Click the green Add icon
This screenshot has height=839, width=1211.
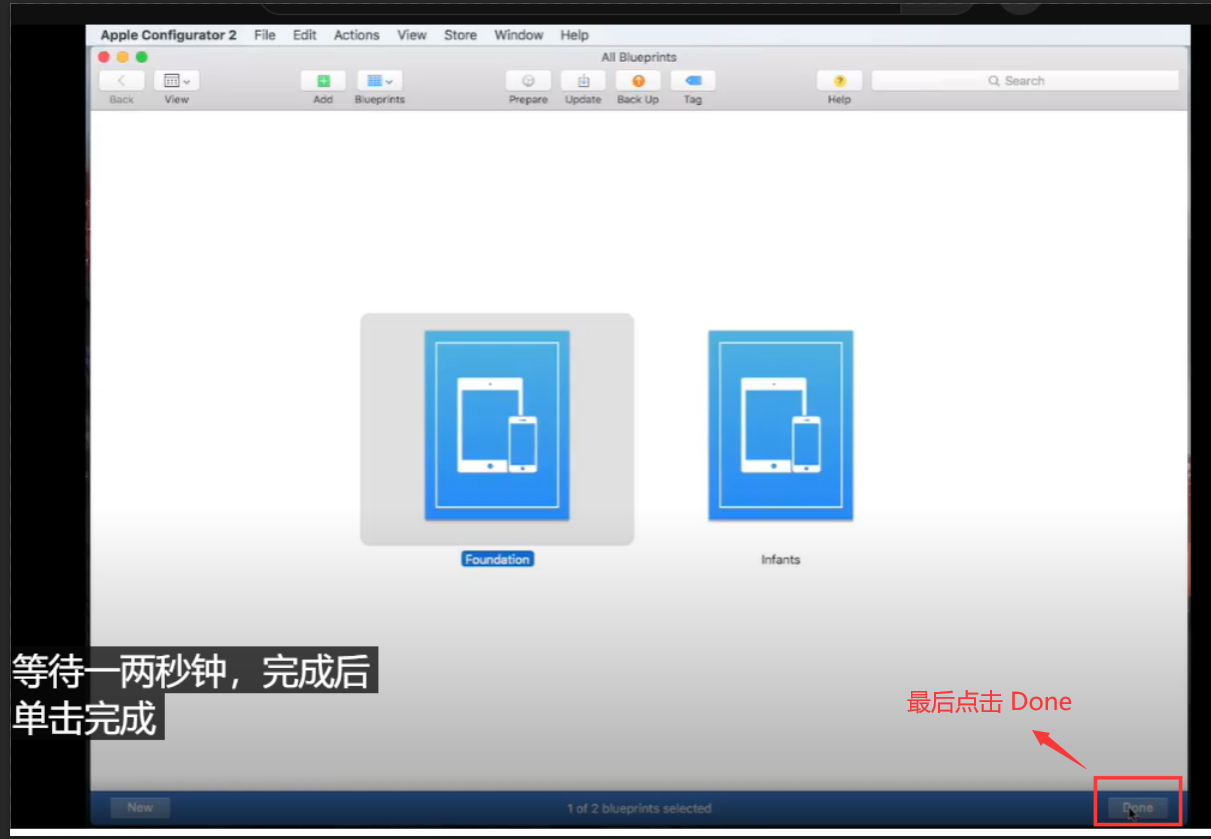click(323, 81)
